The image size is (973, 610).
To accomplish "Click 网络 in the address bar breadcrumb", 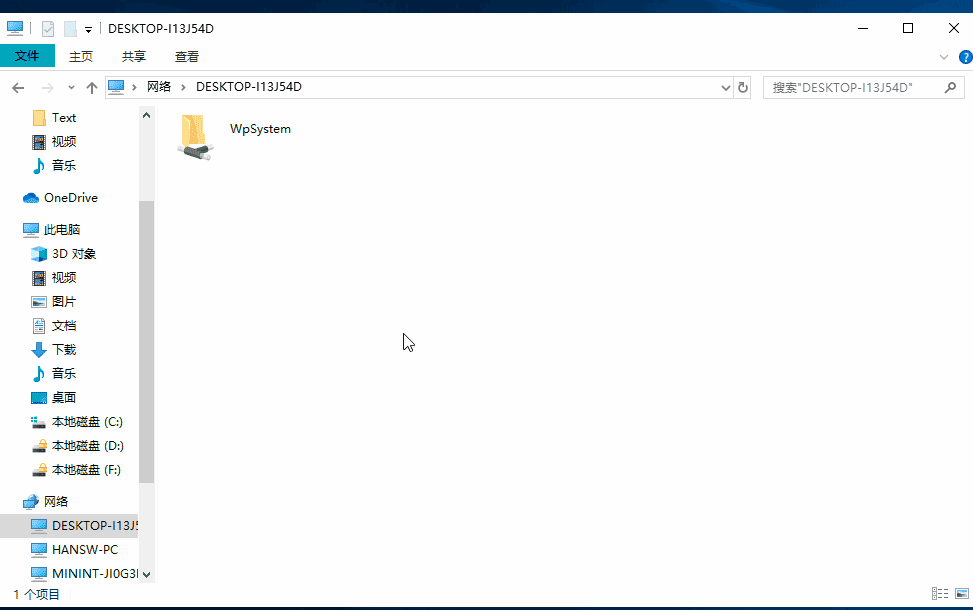I will (x=159, y=87).
